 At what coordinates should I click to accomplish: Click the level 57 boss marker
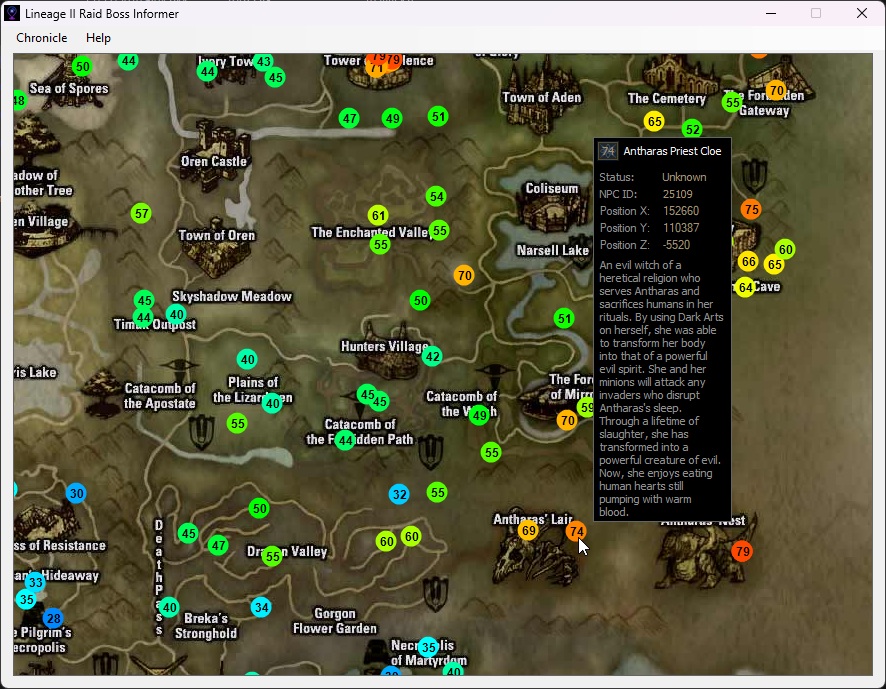(x=141, y=213)
